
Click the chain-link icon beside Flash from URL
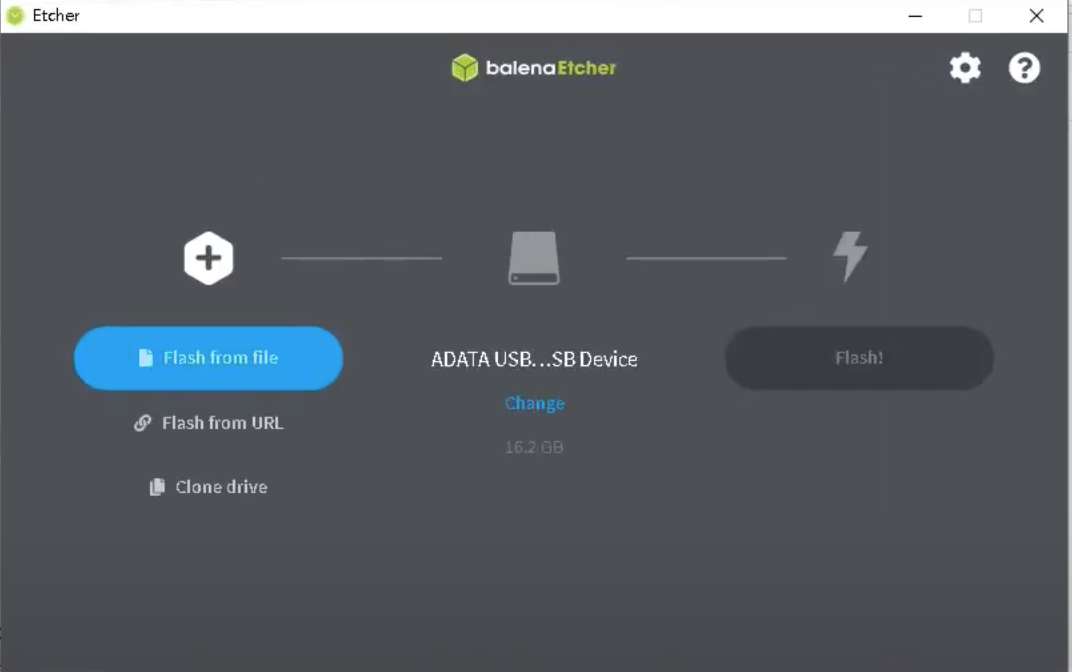tap(142, 423)
